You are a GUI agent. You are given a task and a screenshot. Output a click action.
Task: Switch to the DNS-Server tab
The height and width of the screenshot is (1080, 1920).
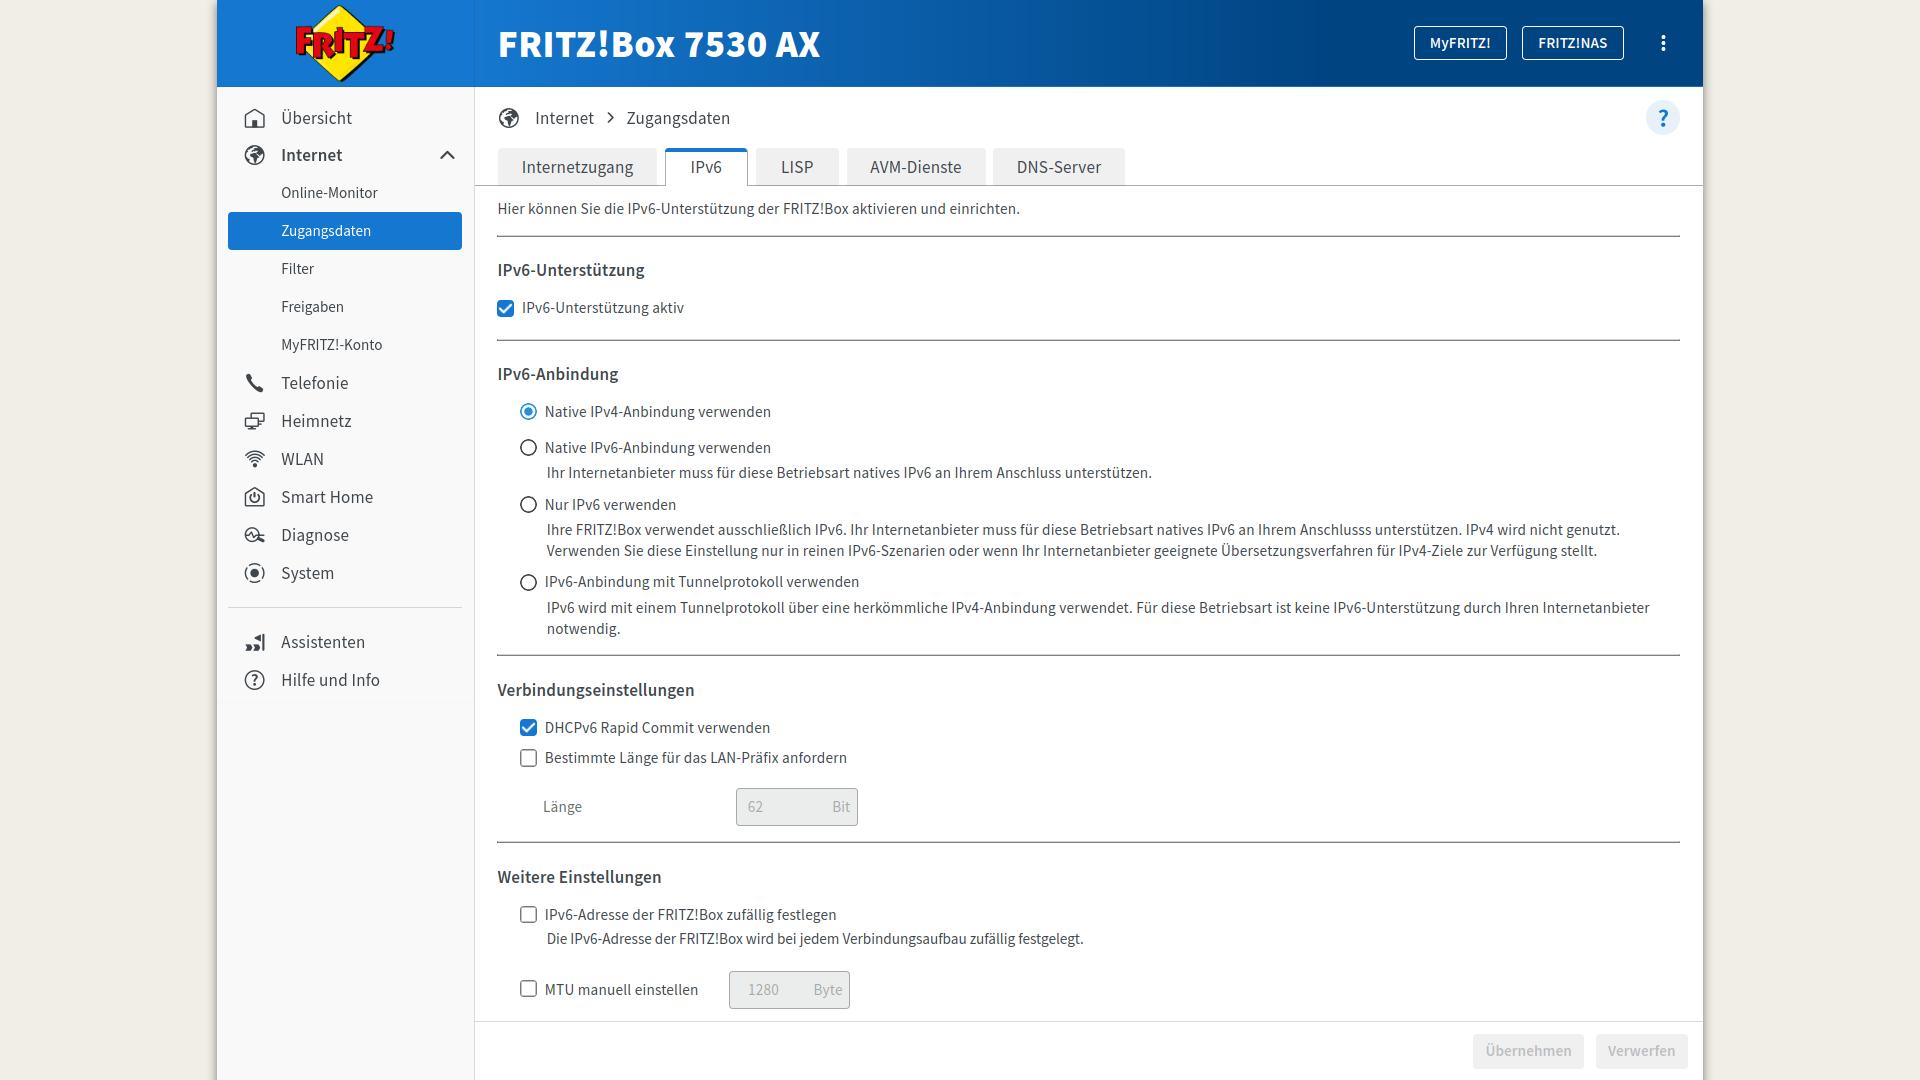(1058, 167)
